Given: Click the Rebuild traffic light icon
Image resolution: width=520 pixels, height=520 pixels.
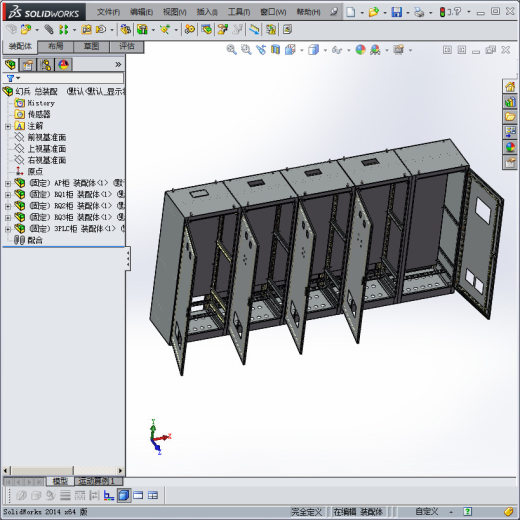Looking at the screenshot, I should click(x=442, y=12).
